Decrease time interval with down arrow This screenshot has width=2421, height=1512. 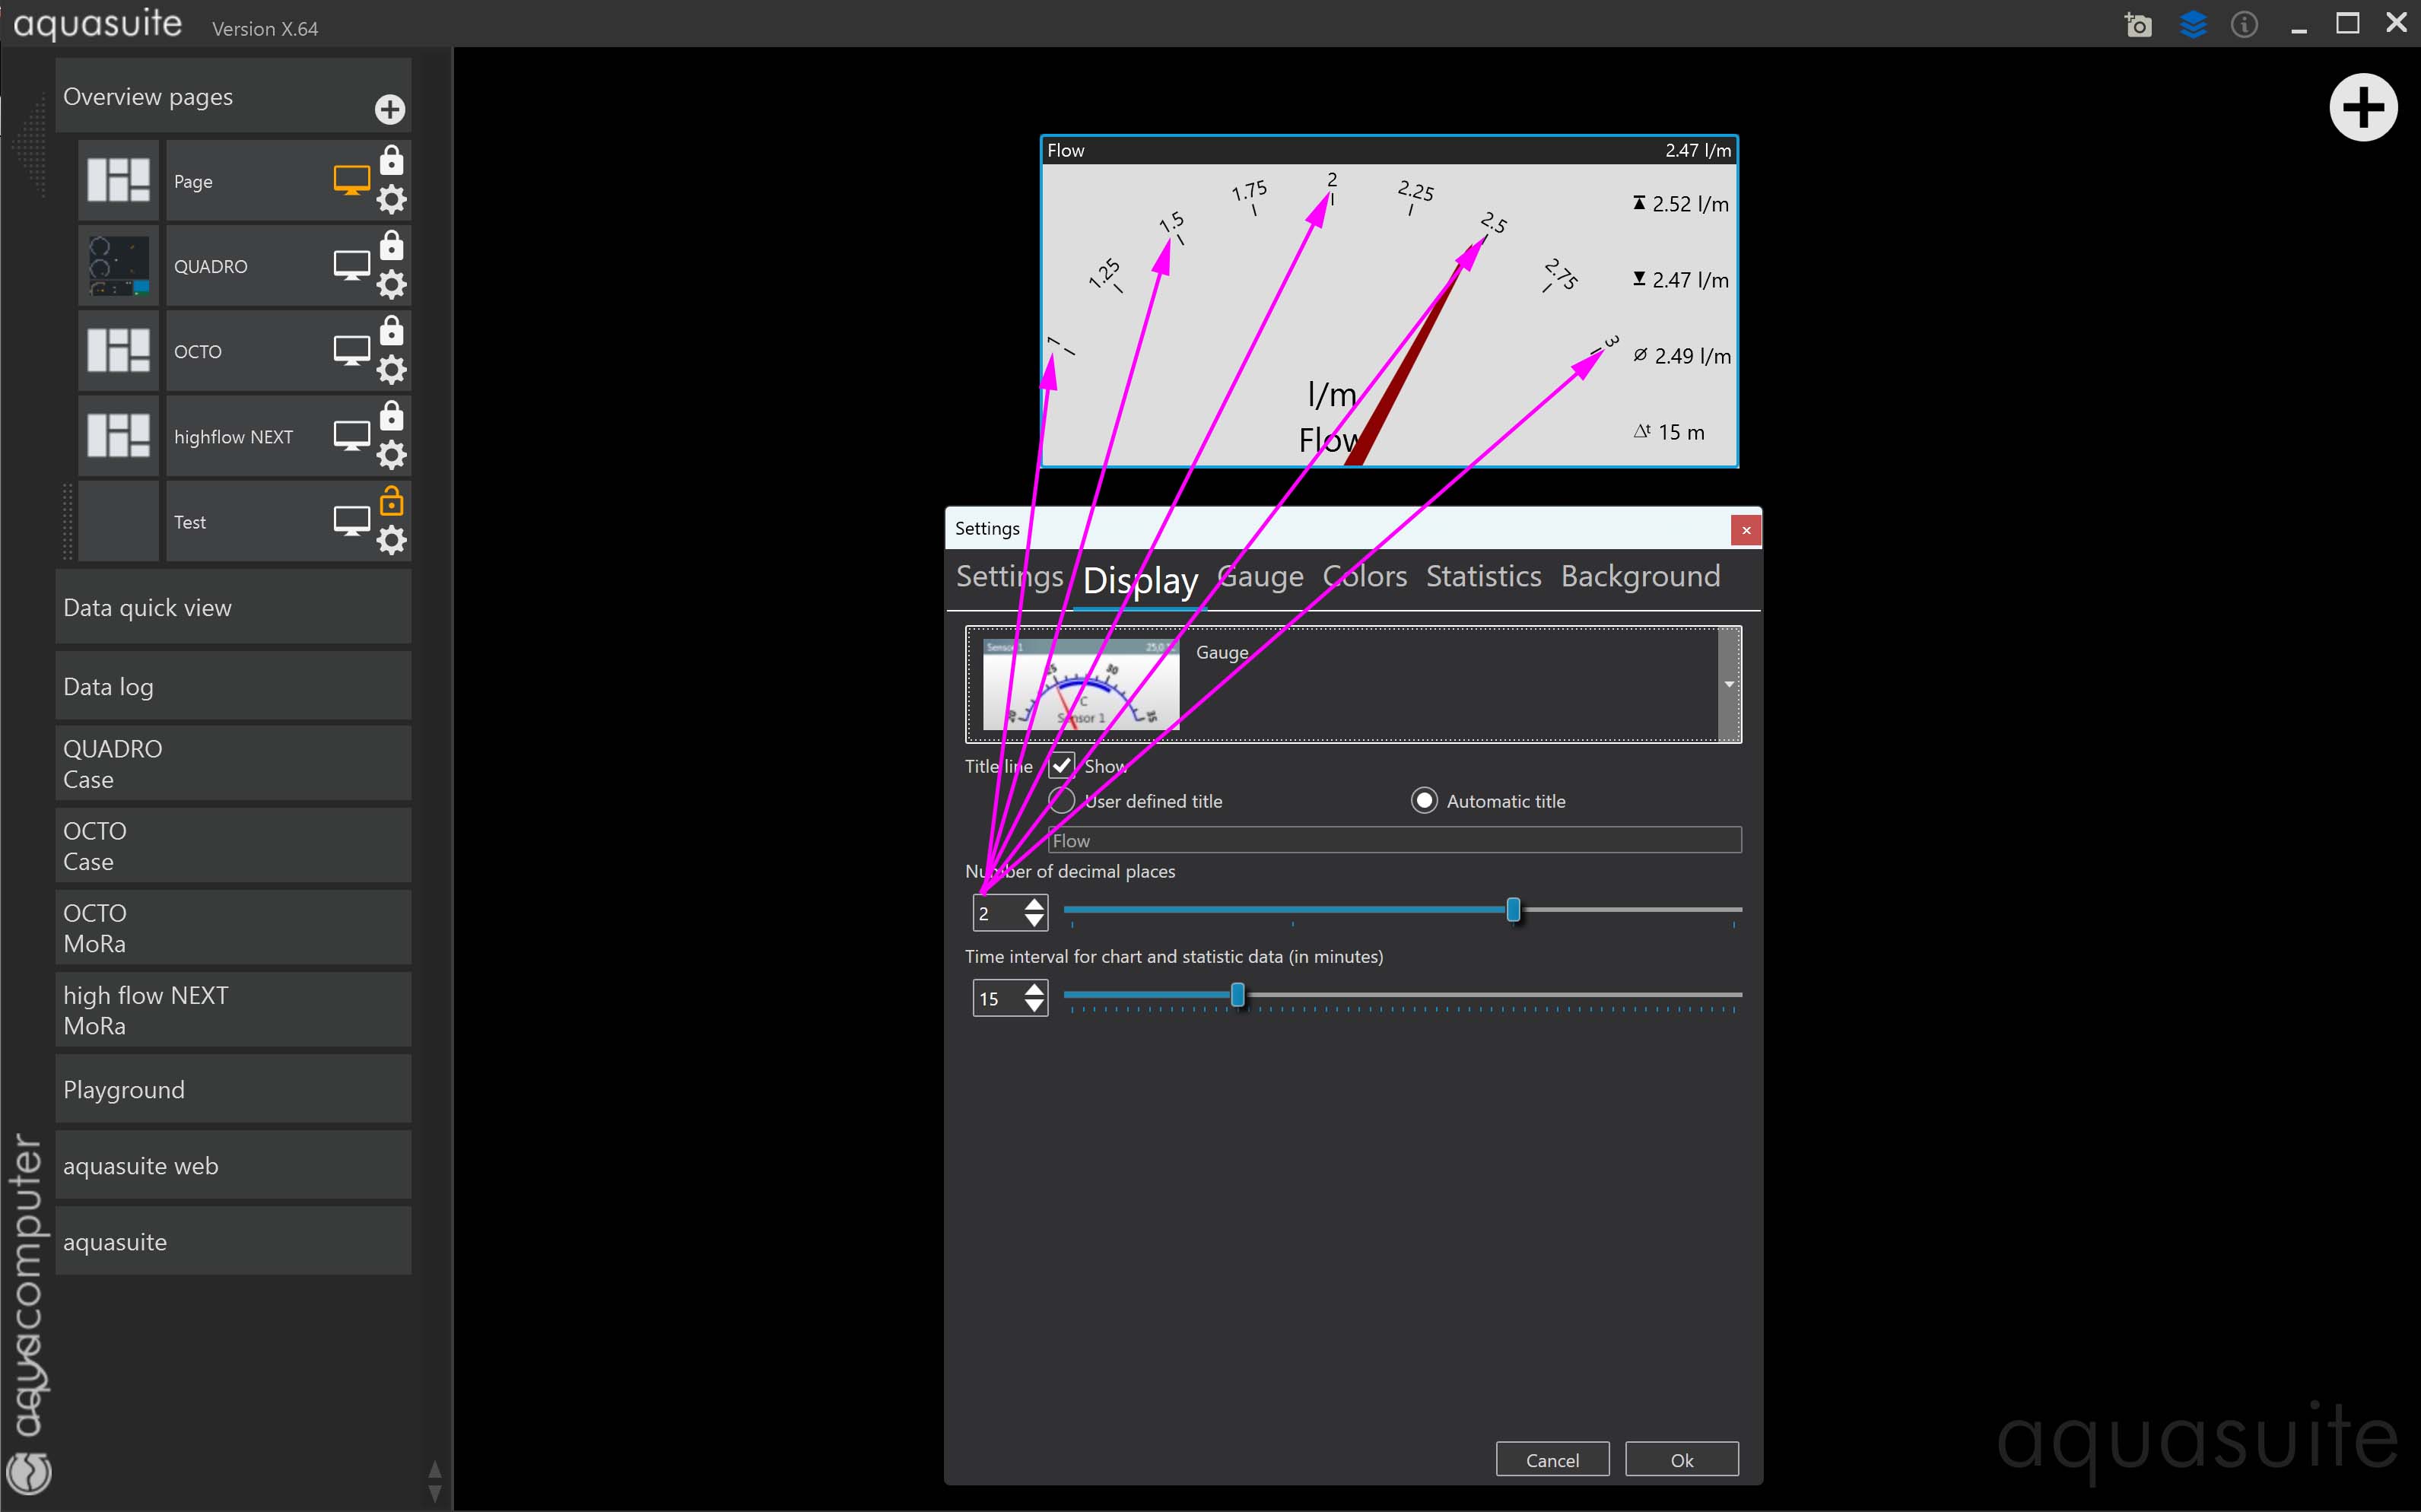[1035, 1006]
